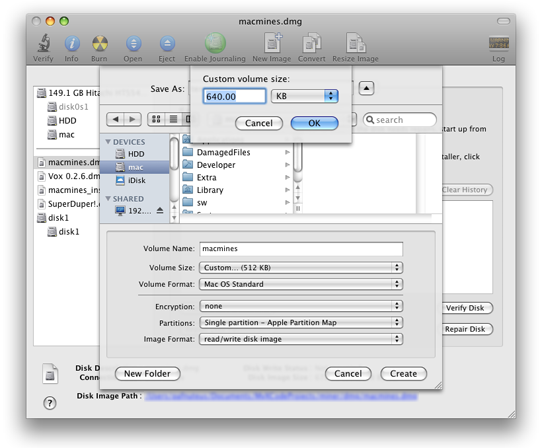Open the Encryption dropdown
The height and width of the screenshot is (448, 540).
click(x=301, y=306)
